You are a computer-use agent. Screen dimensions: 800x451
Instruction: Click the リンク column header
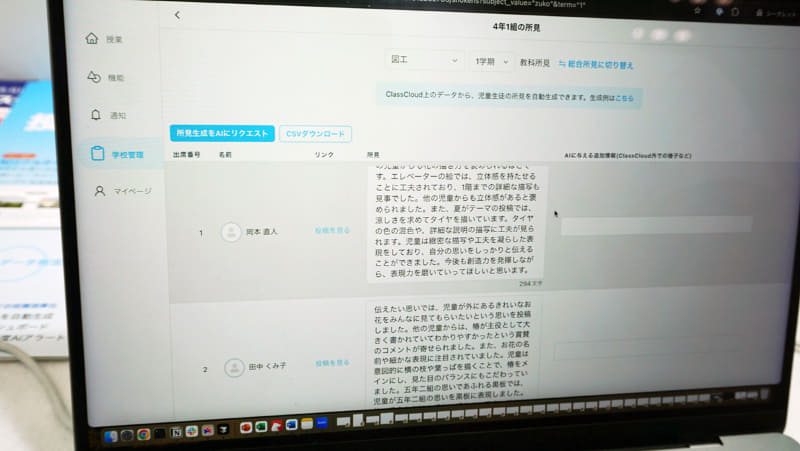[324, 155]
